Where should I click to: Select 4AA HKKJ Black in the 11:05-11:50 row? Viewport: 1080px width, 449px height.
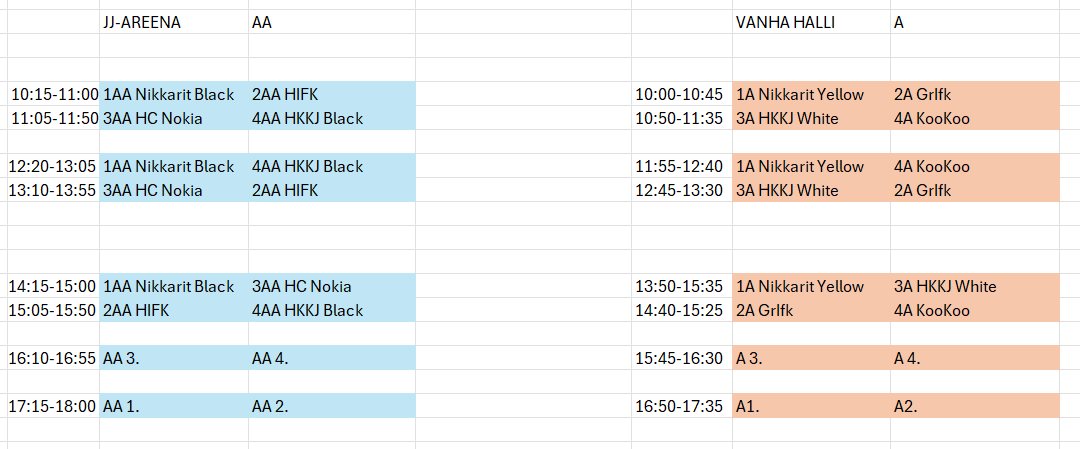pos(308,119)
